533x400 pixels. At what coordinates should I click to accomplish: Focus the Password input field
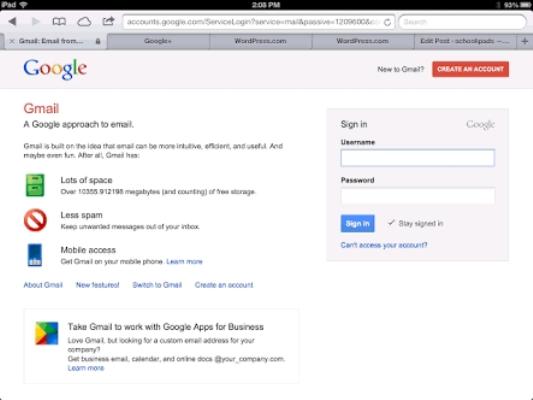418,196
